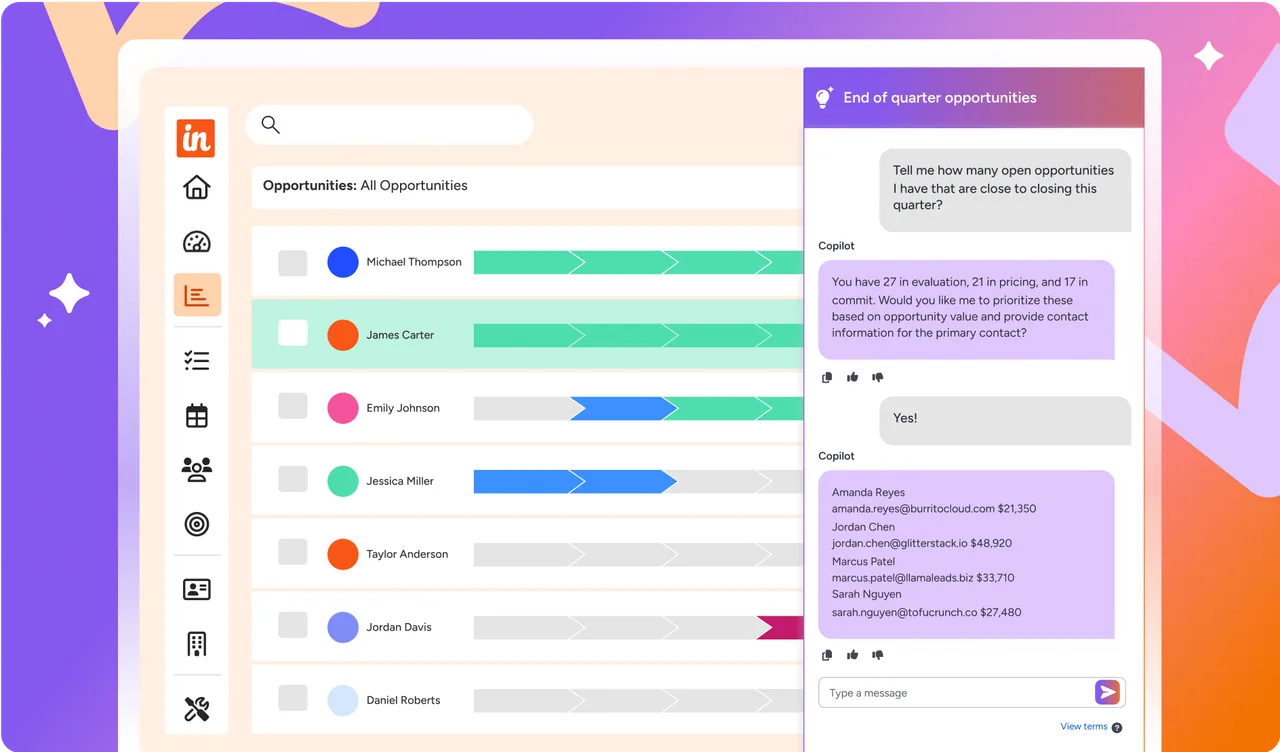Screen dimensions: 1280x752
Task: Click Jordan Davis's magenta pipeline stage
Action: [x=780, y=627]
